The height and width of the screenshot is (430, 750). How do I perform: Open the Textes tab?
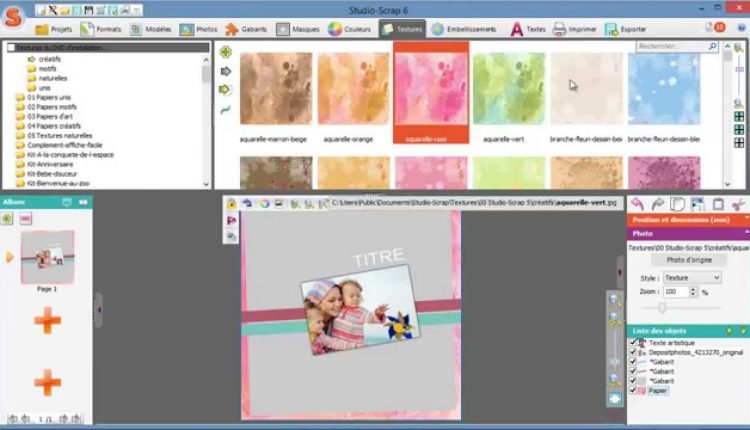click(528, 29)
